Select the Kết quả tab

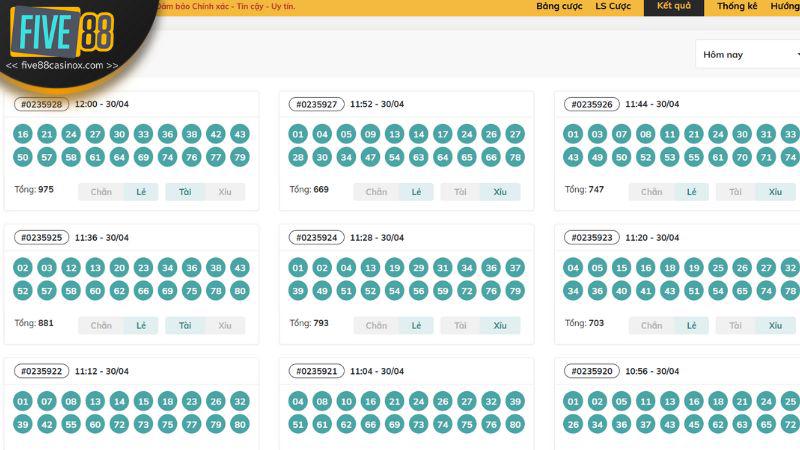[x=673, y=7]
